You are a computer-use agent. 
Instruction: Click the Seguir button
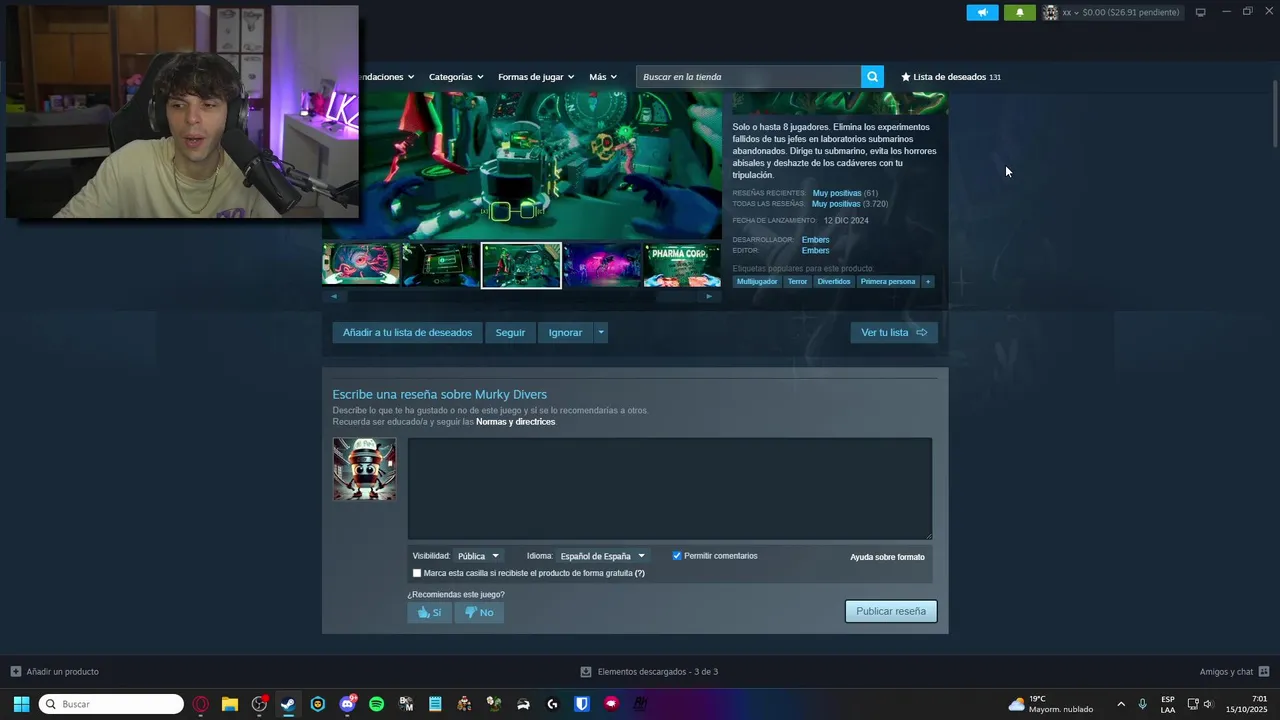510,332
